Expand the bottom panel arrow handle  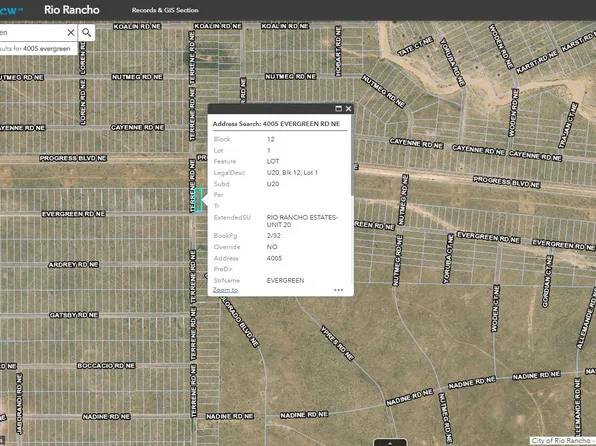[x=390, y=443]
